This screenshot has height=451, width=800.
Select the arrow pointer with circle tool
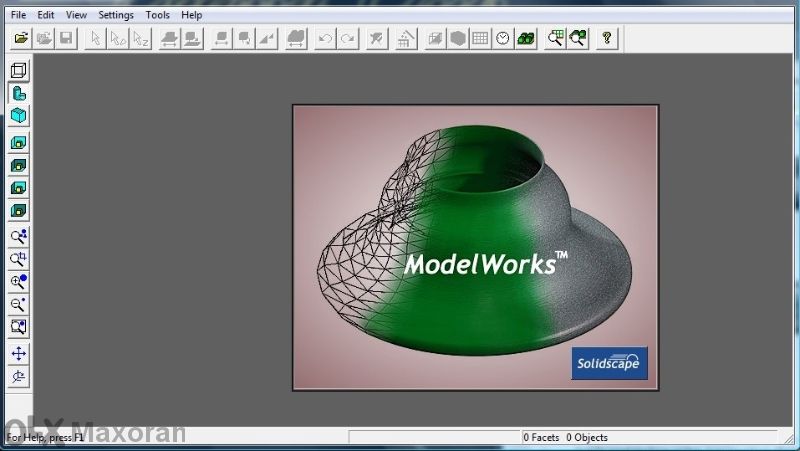[x=118, y=38]
